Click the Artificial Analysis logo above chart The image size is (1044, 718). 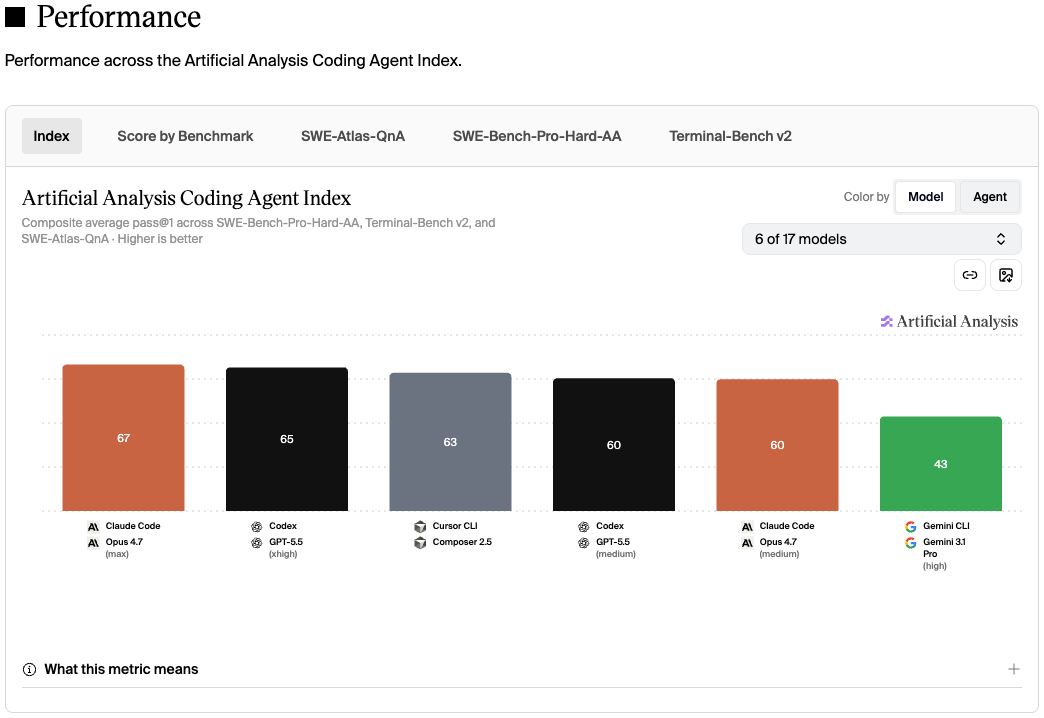coord(949,321)
